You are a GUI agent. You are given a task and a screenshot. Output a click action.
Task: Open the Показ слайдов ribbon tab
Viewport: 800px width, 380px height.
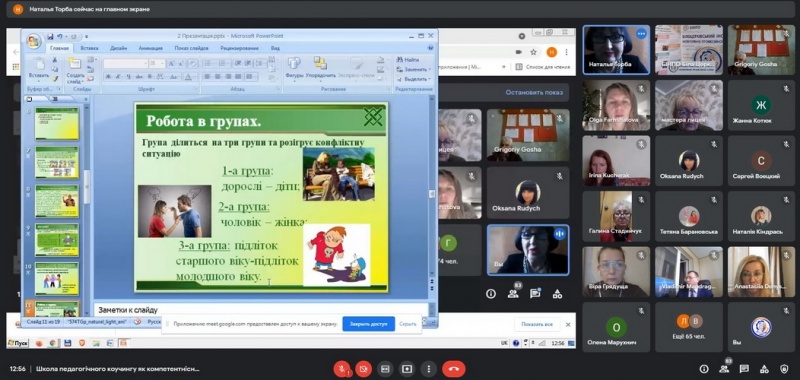click(191, 48)
